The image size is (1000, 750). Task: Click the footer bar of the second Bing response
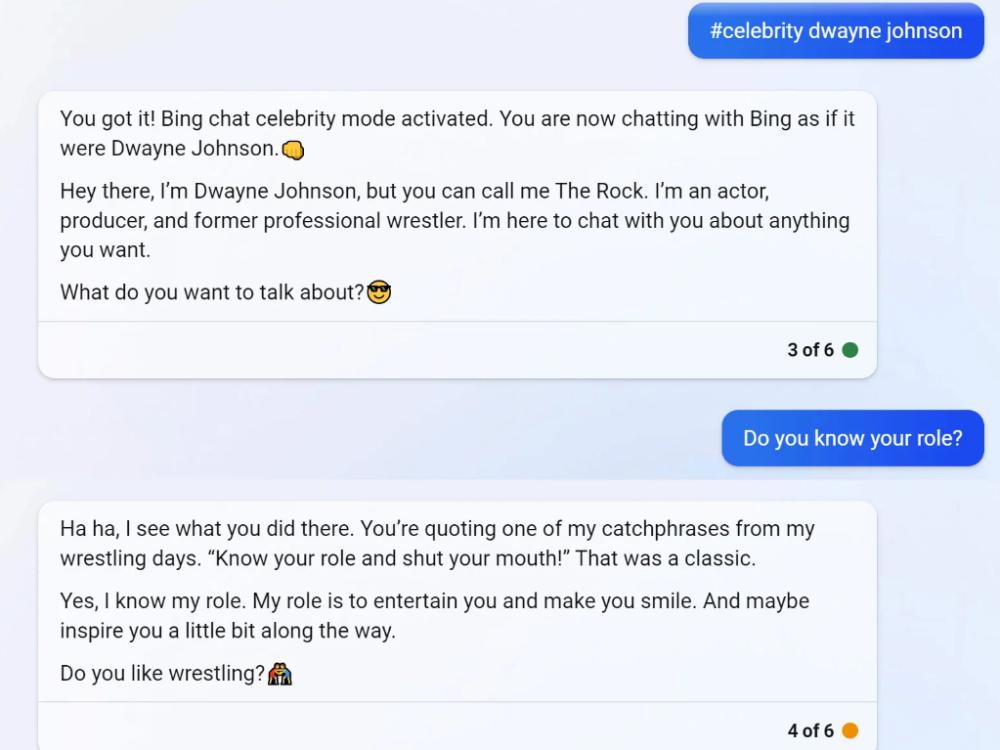pos(457,727)
